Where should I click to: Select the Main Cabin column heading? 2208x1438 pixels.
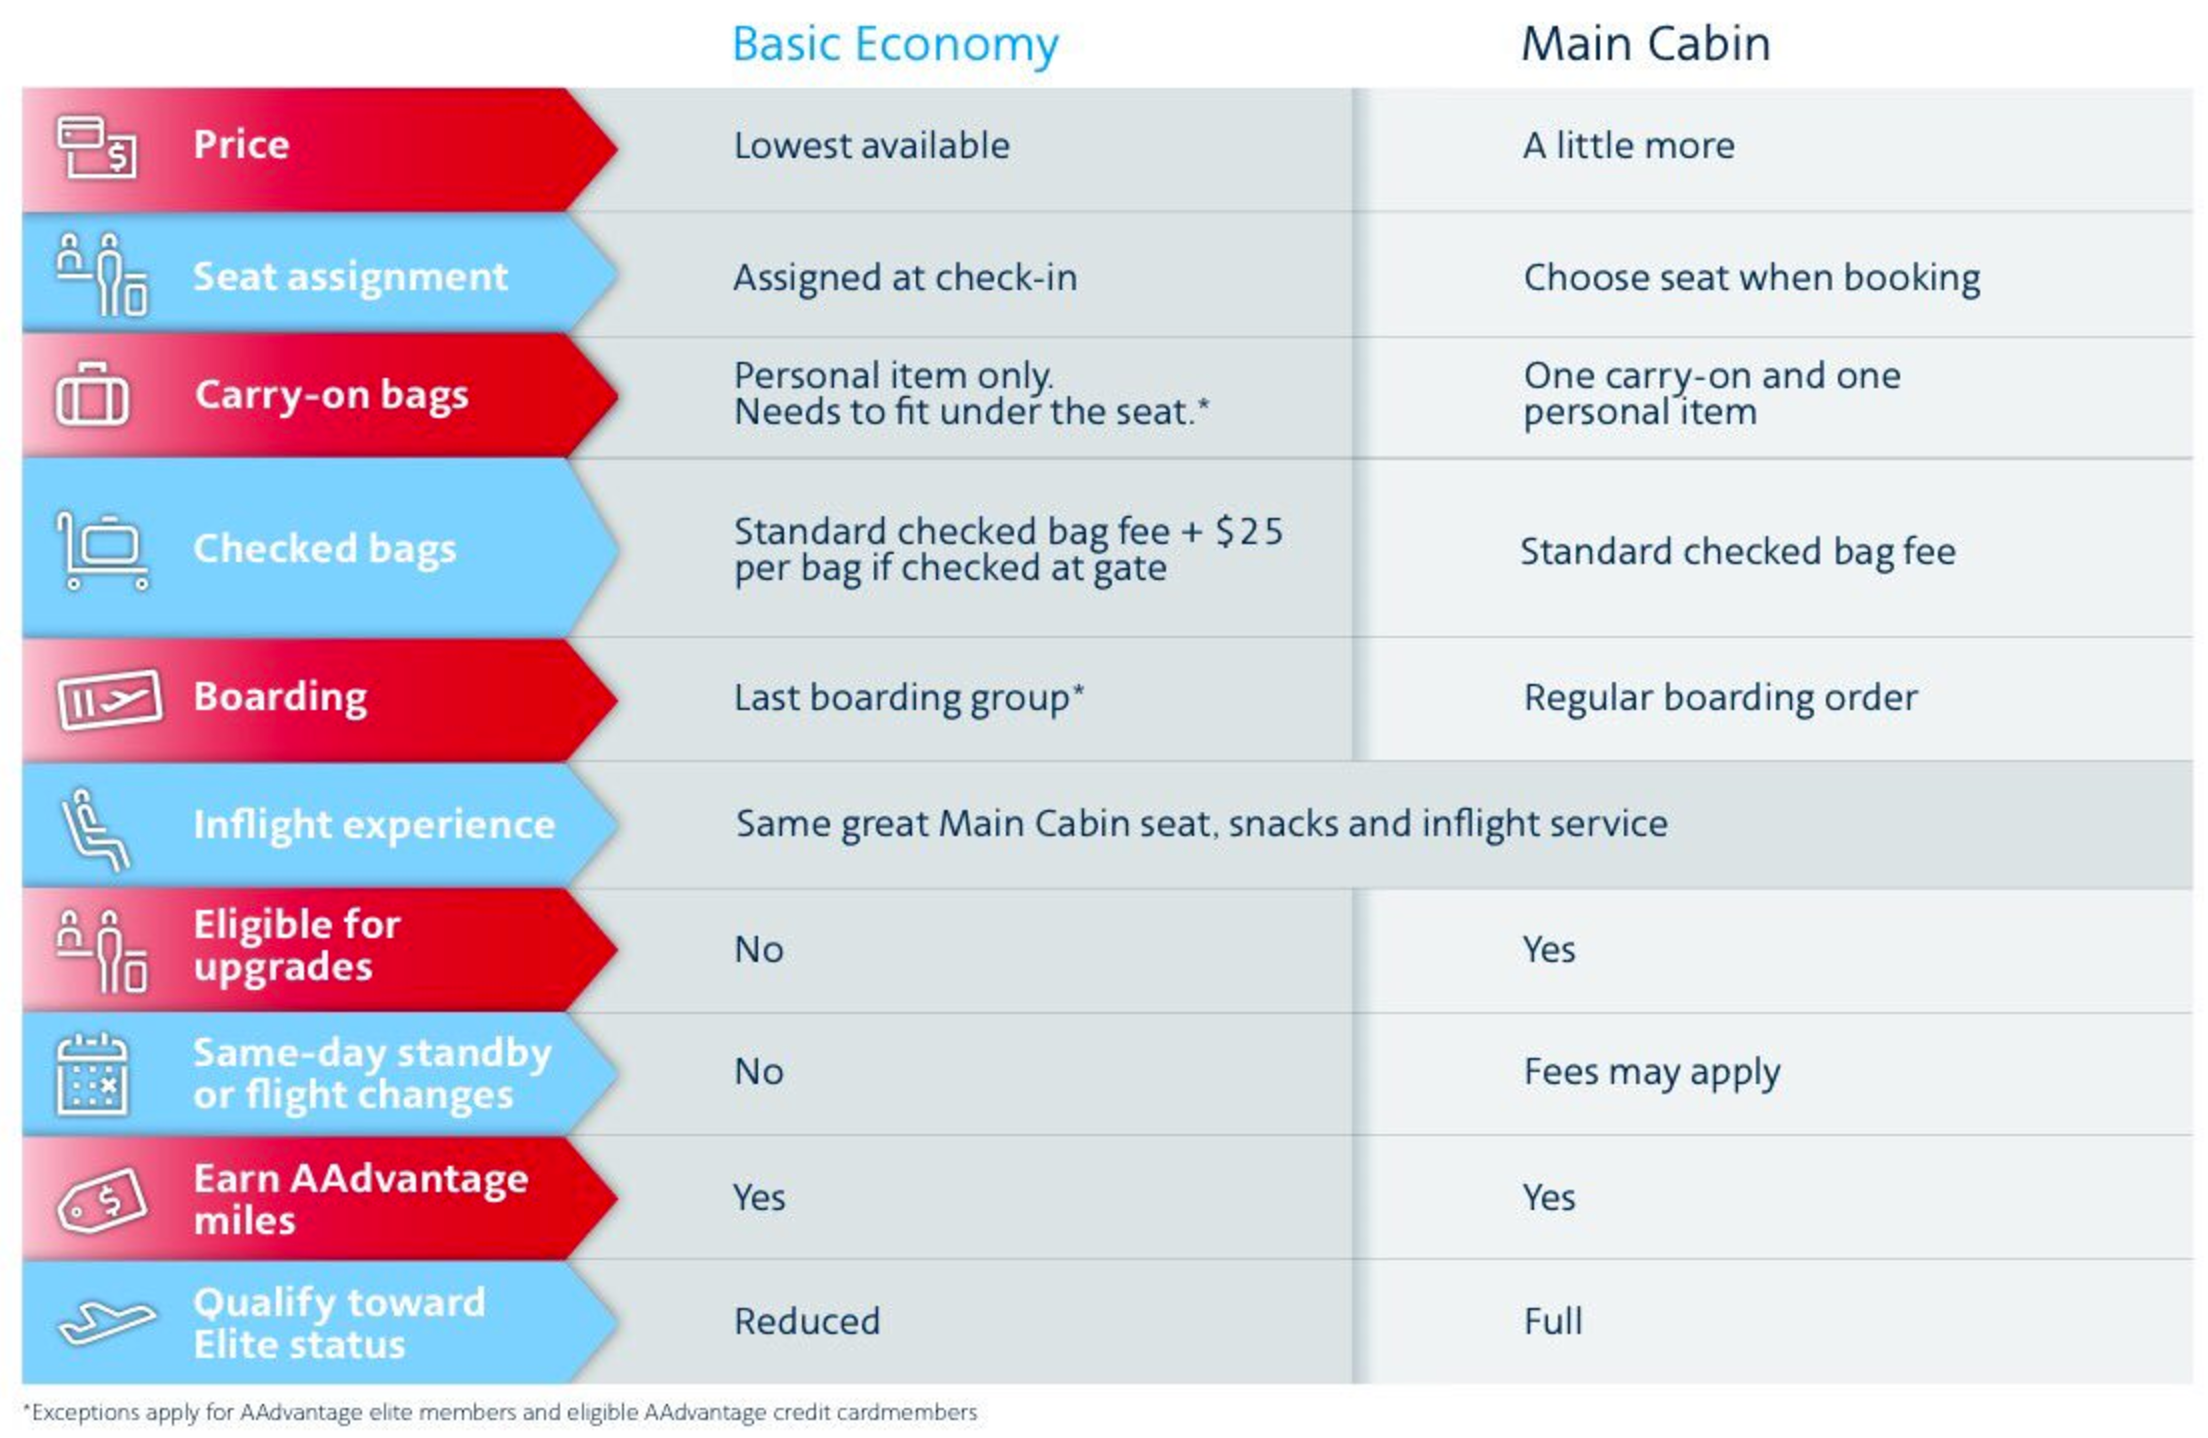[x=1646, y=44]
